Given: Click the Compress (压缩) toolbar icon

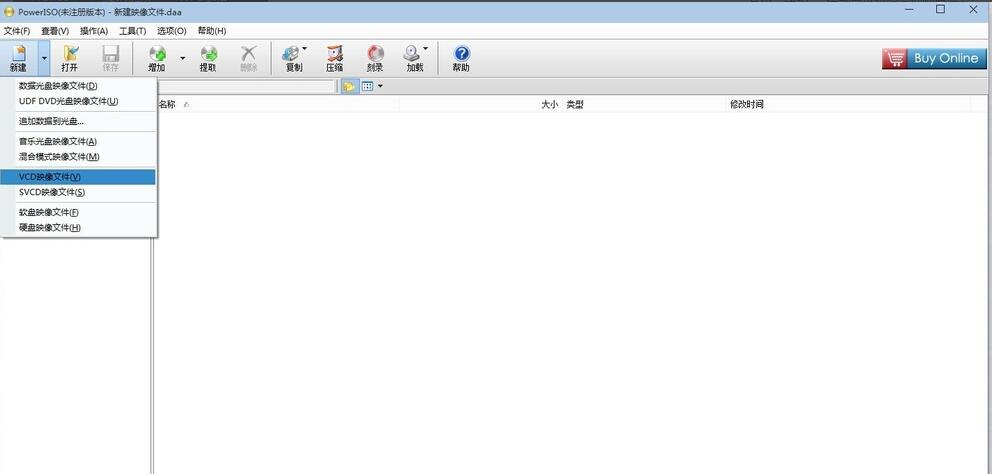Looking at the screenshot, I should (335, 58).
